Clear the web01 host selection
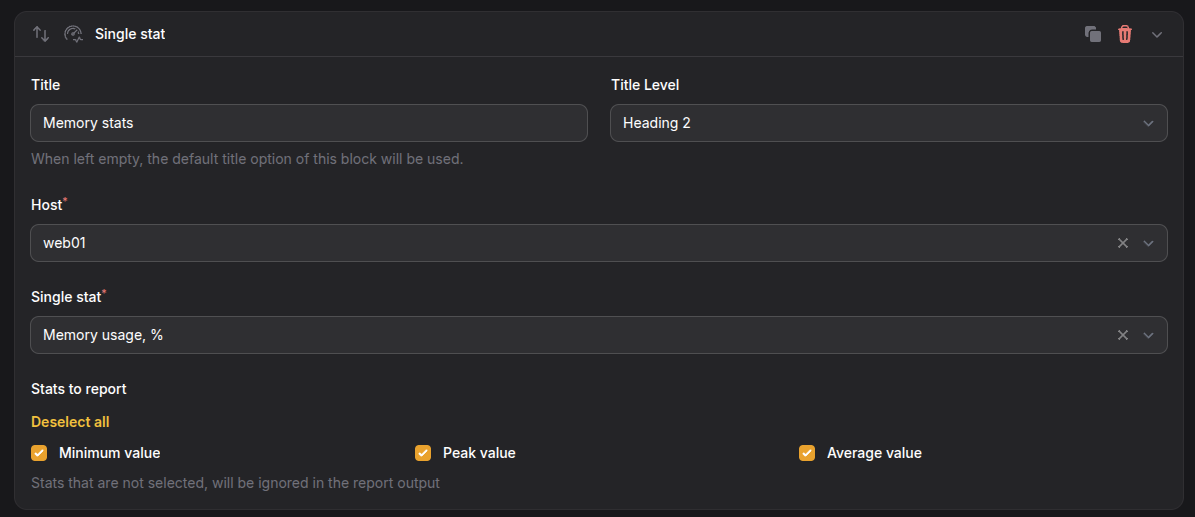Image resolution: width=1195 pixels, height=517 pixels. (1123, 243)
